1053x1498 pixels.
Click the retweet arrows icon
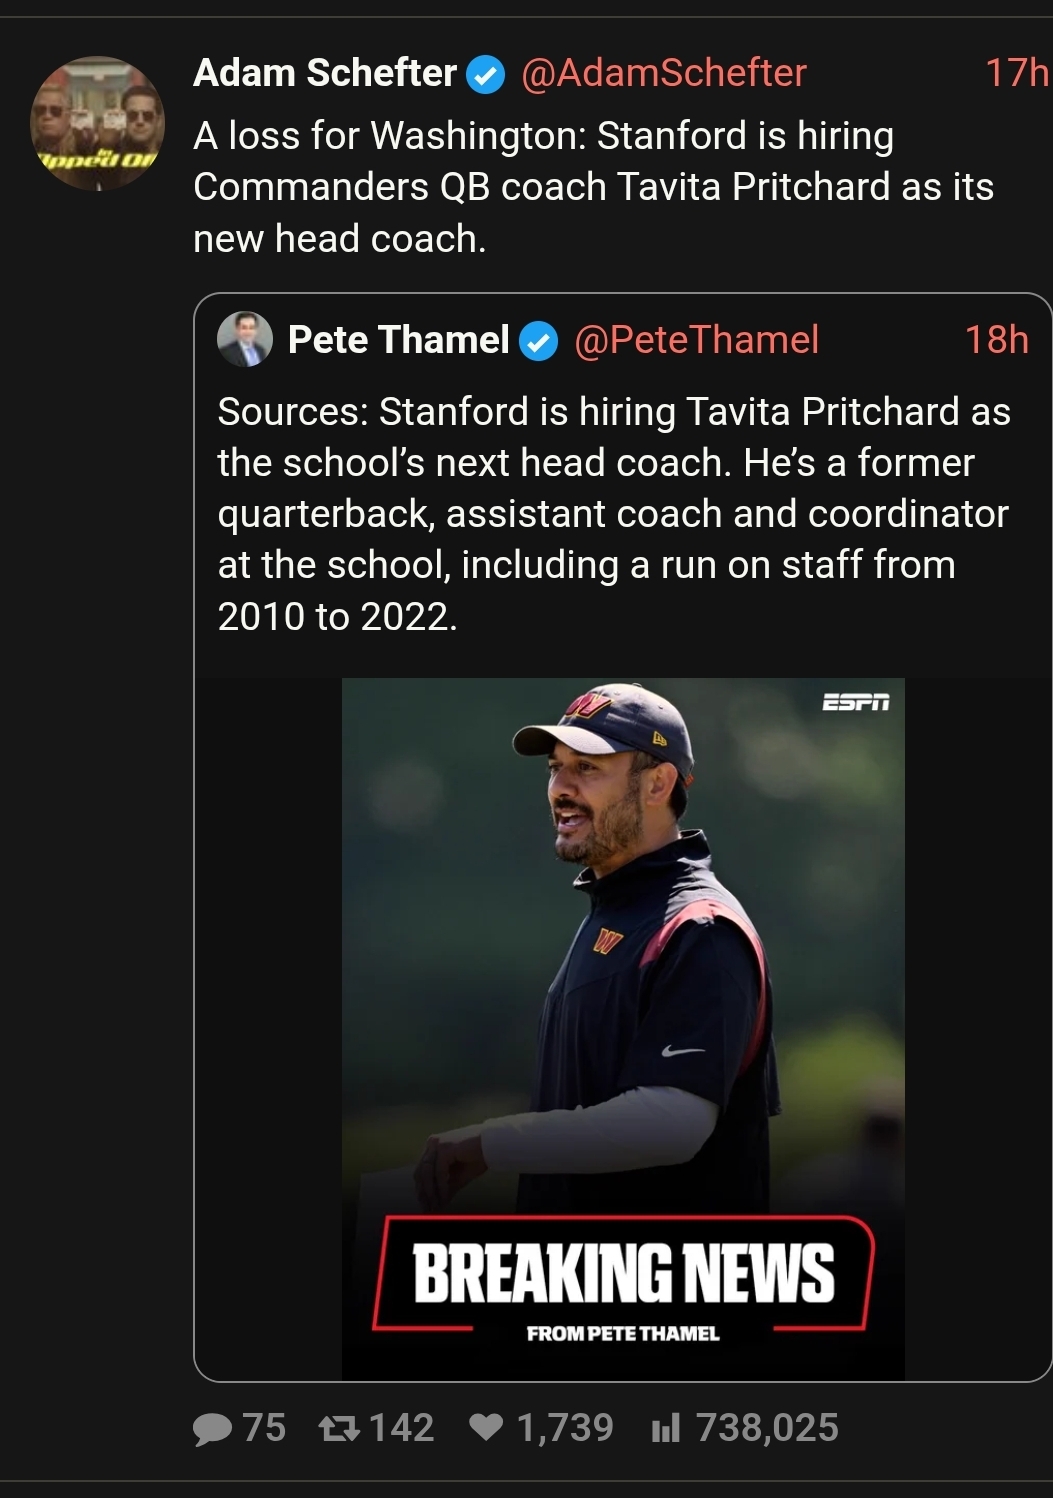click(339, 1427)
